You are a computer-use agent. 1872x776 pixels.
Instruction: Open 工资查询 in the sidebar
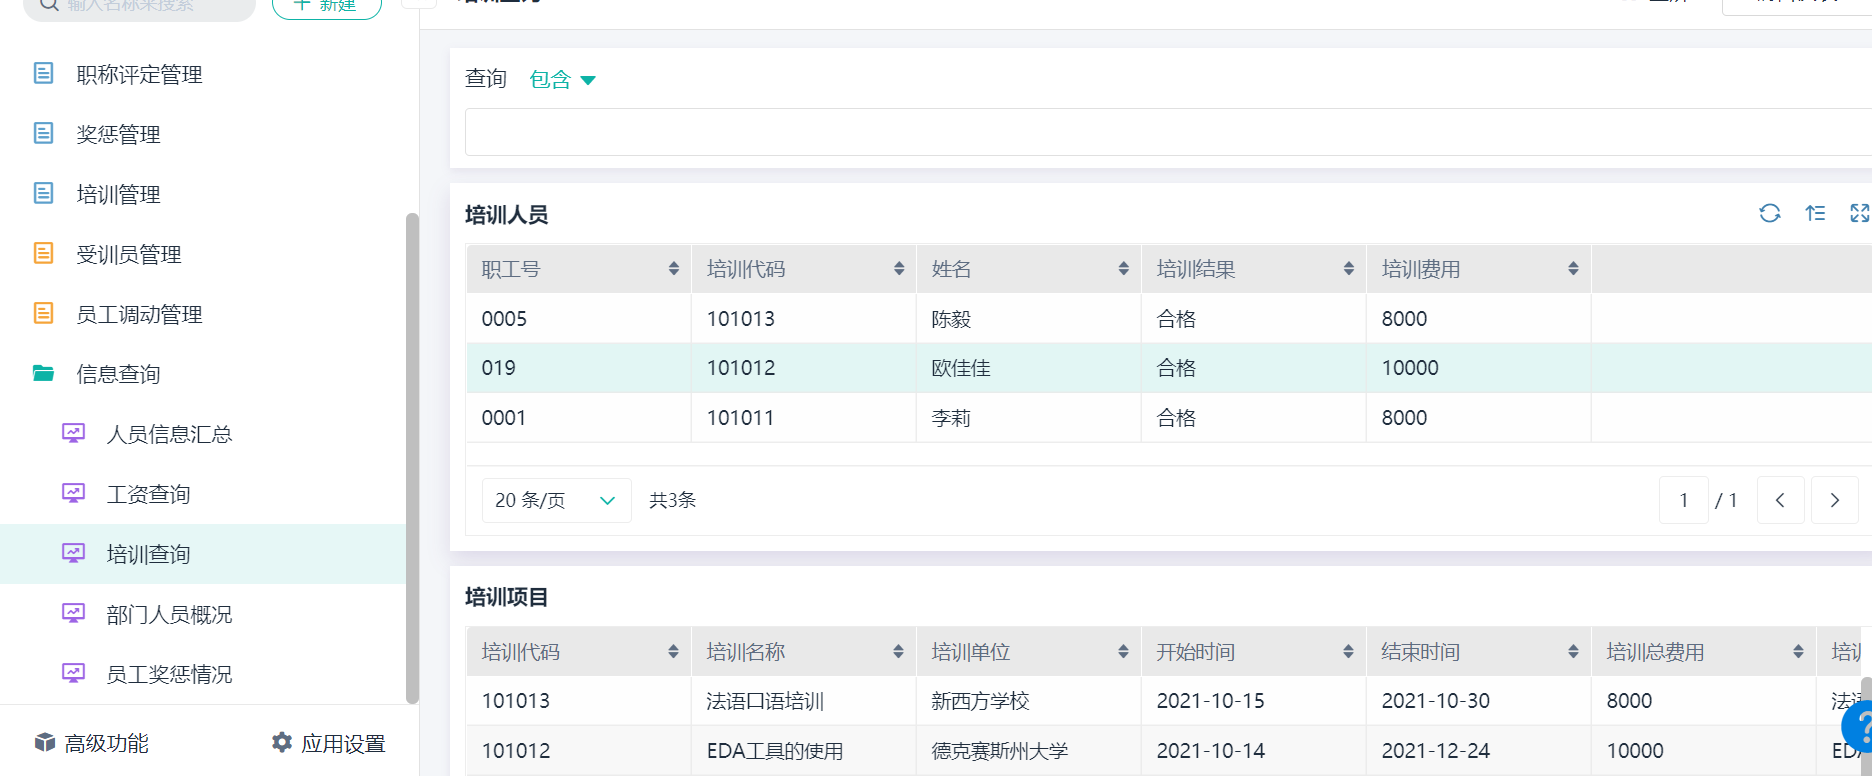[x=148, y=494]
